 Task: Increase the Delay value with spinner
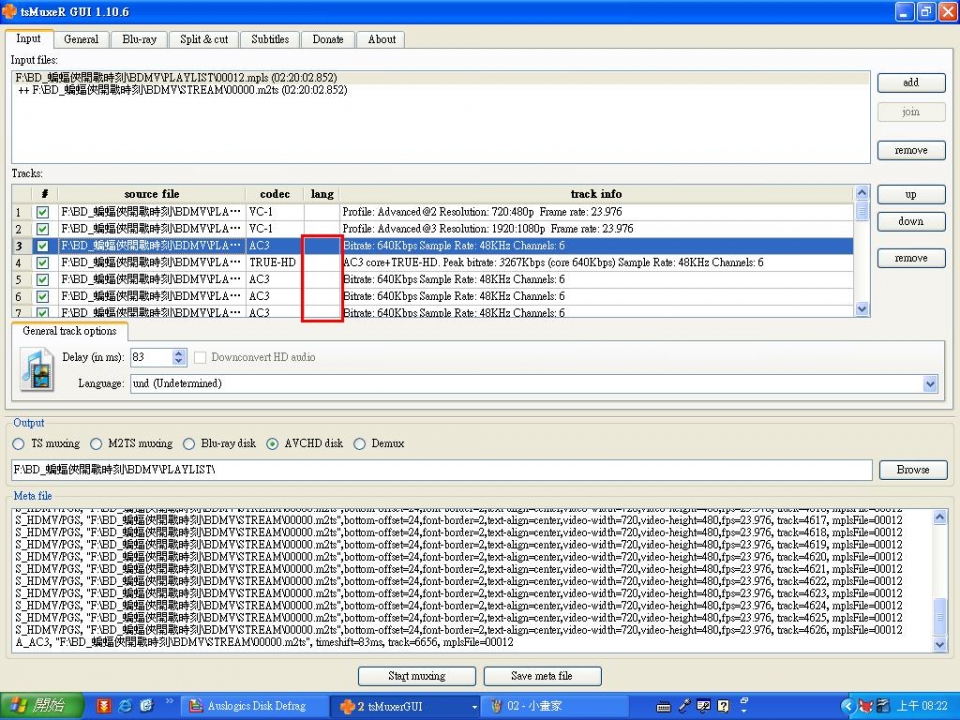tap(179, 353)
